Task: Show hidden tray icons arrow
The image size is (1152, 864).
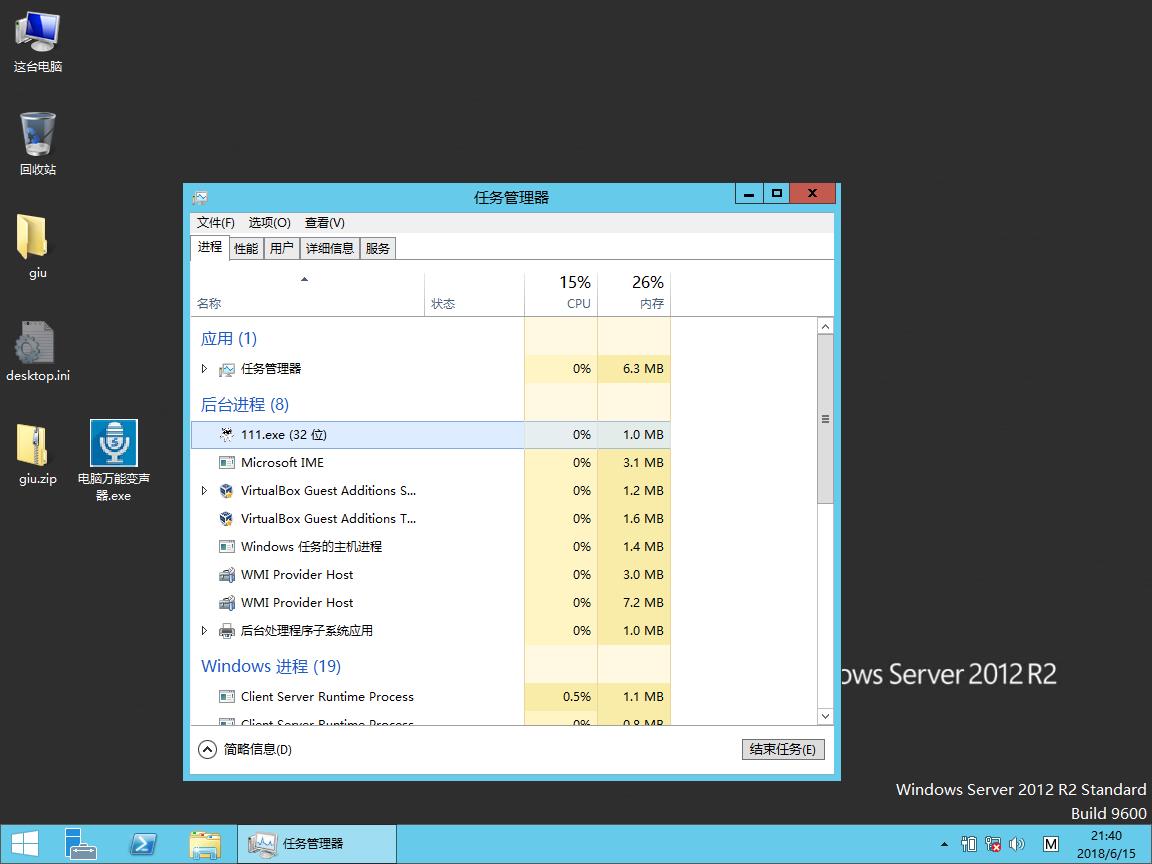Action: (x=944, y=843)
